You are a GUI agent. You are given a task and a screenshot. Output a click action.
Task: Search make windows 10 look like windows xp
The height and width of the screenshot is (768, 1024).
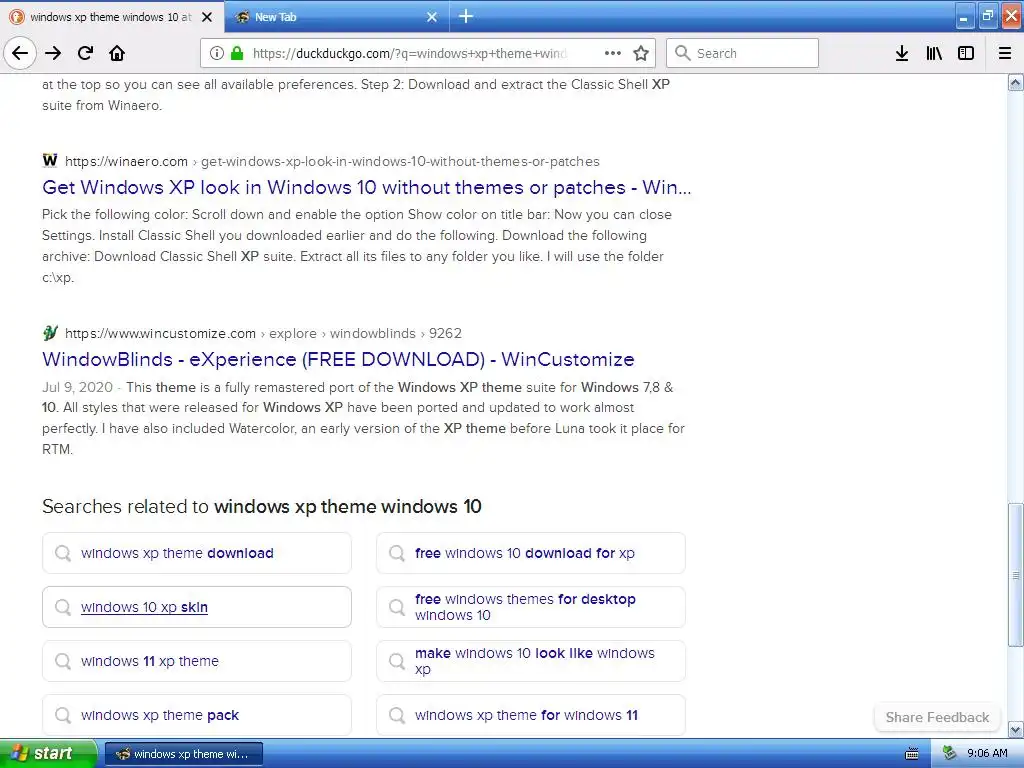click(531, 661)
